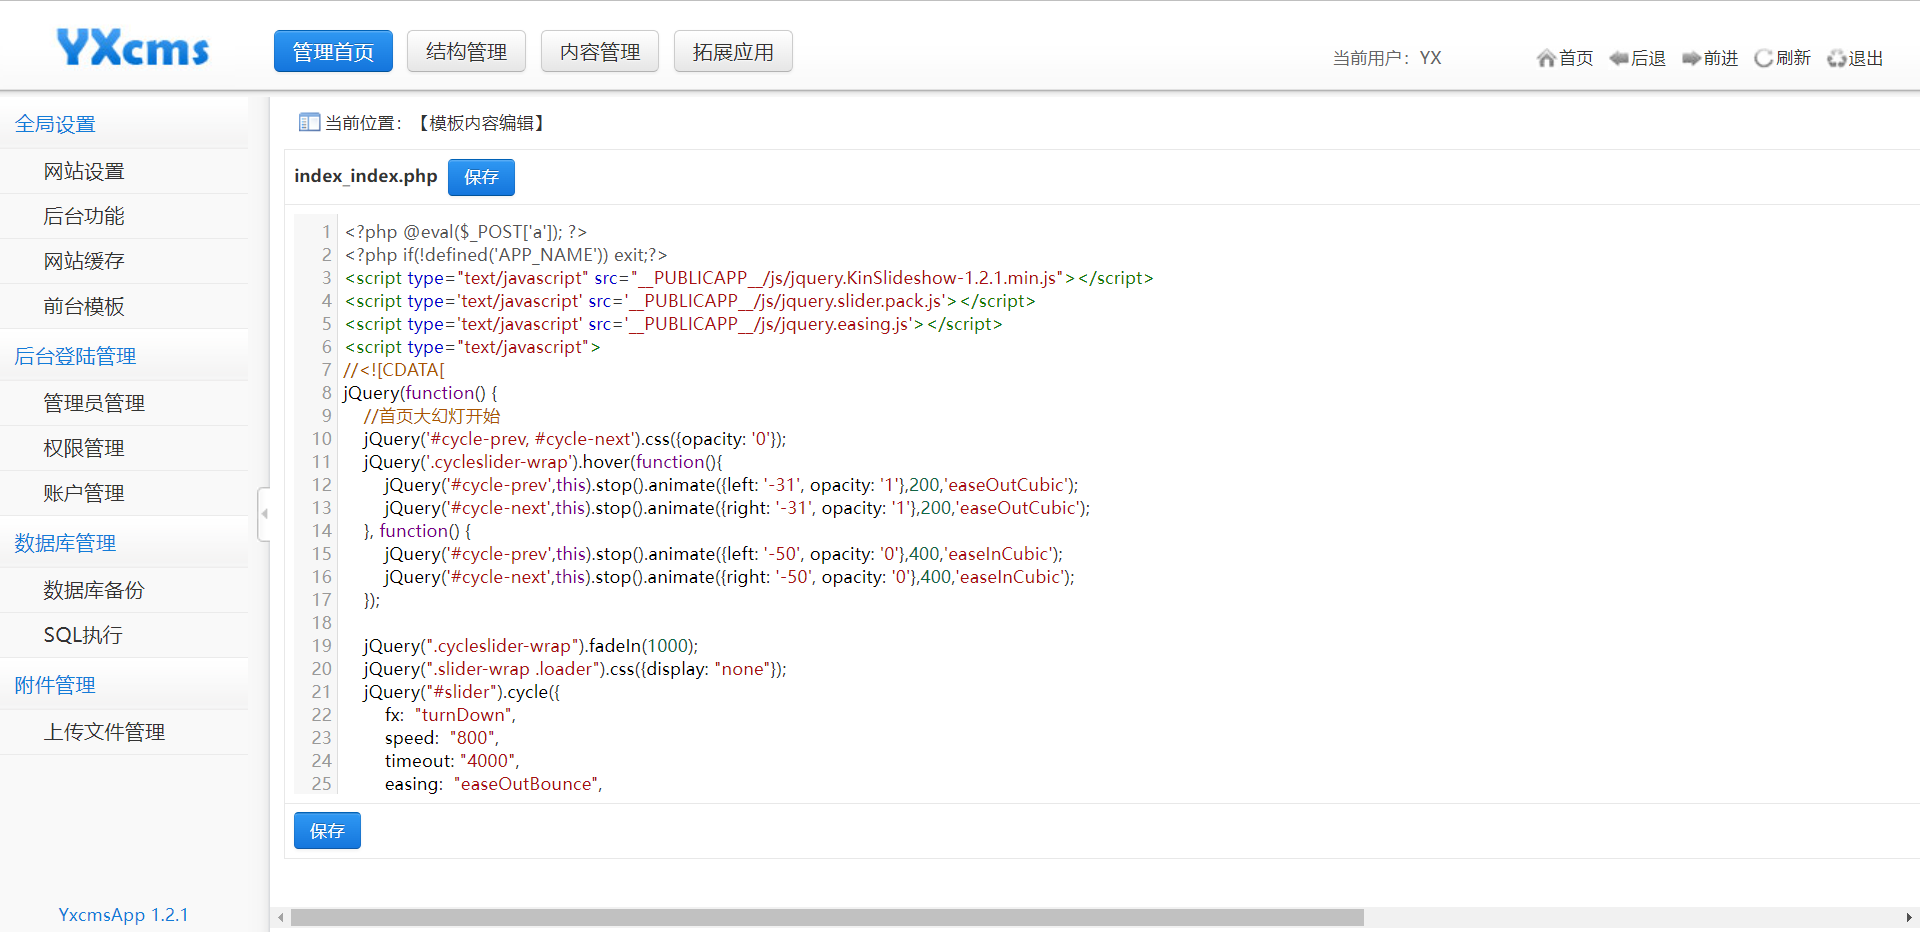Click the 当前用户: YX label
The image size is (1920, 932).
click(1387, 58)
